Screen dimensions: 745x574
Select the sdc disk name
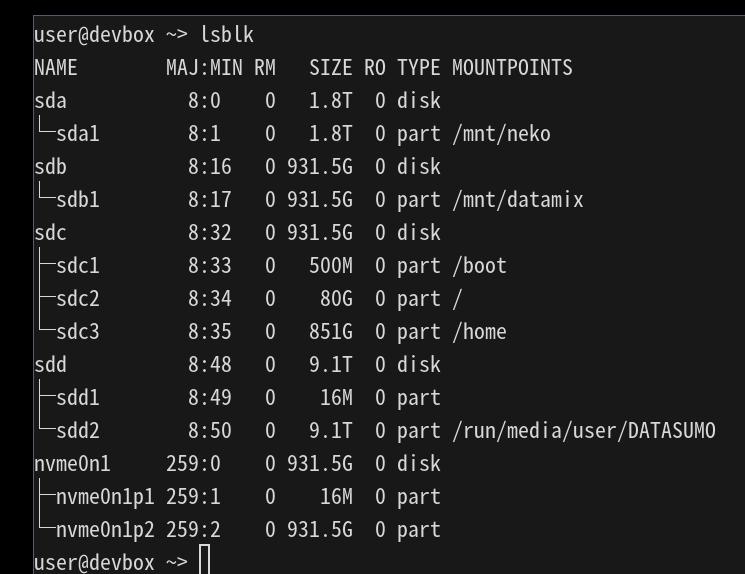pos(50,233)
